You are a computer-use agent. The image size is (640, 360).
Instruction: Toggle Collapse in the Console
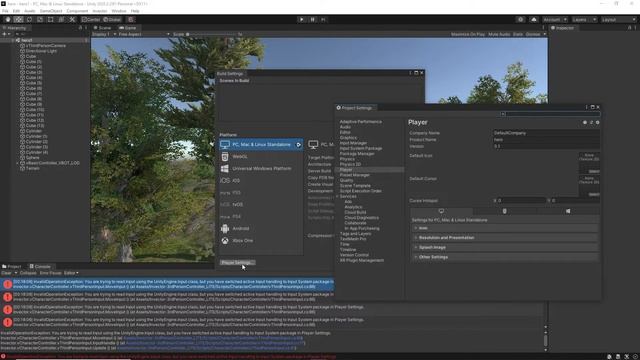28,273
